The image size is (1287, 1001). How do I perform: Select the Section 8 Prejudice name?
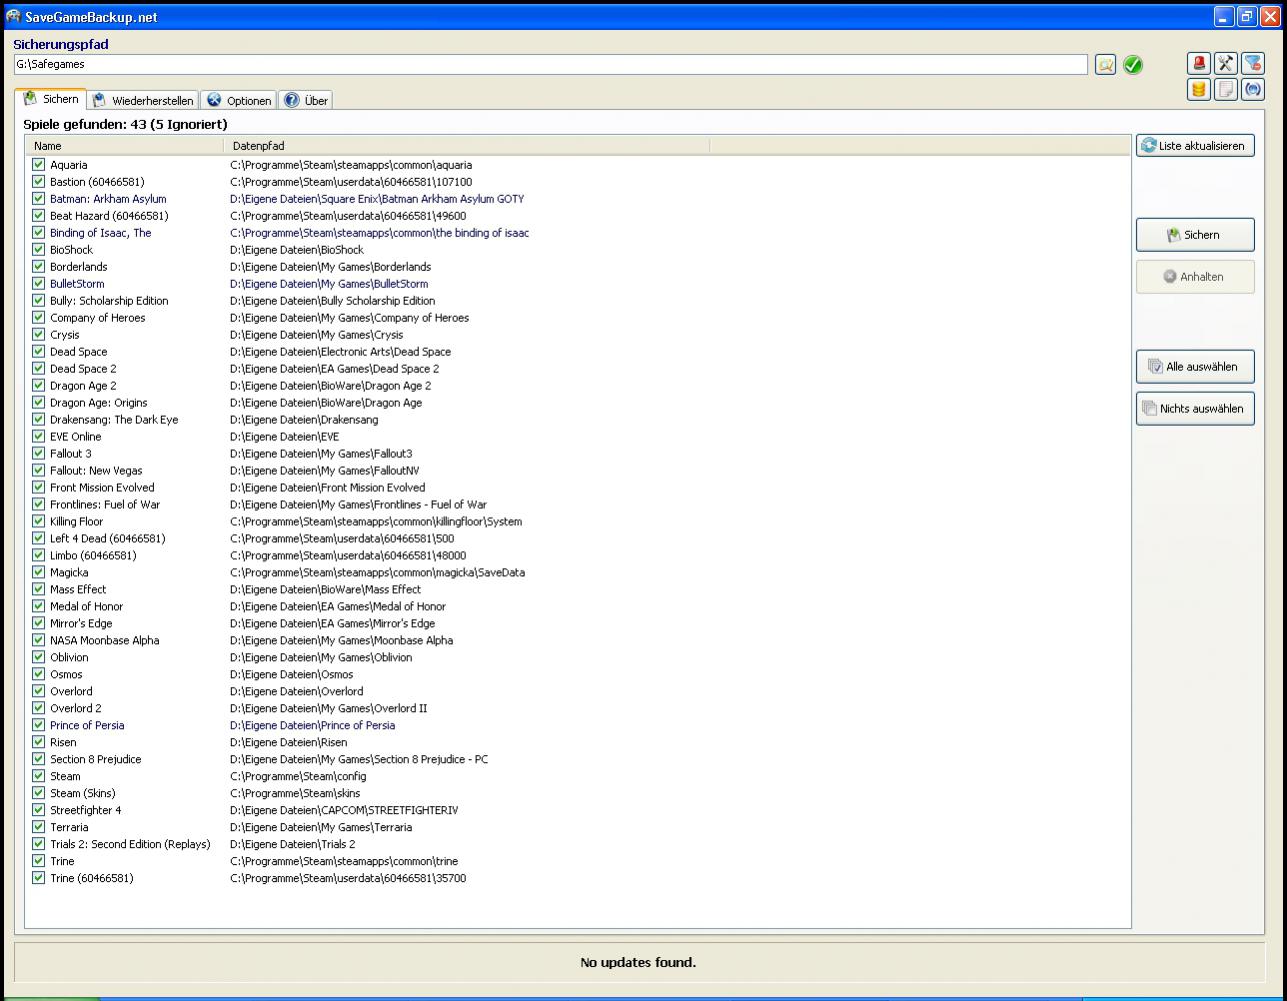pyautogui.click(x=96, y=760)
